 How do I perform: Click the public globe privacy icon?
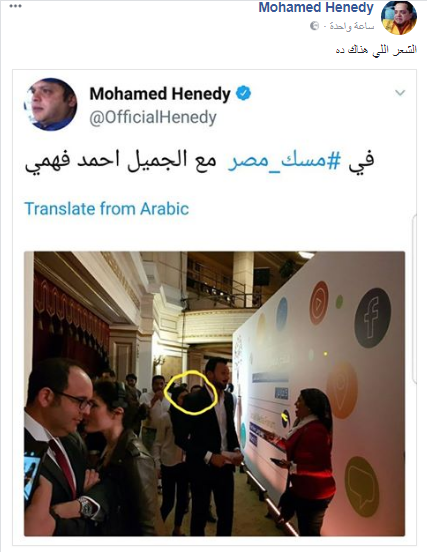314,26
